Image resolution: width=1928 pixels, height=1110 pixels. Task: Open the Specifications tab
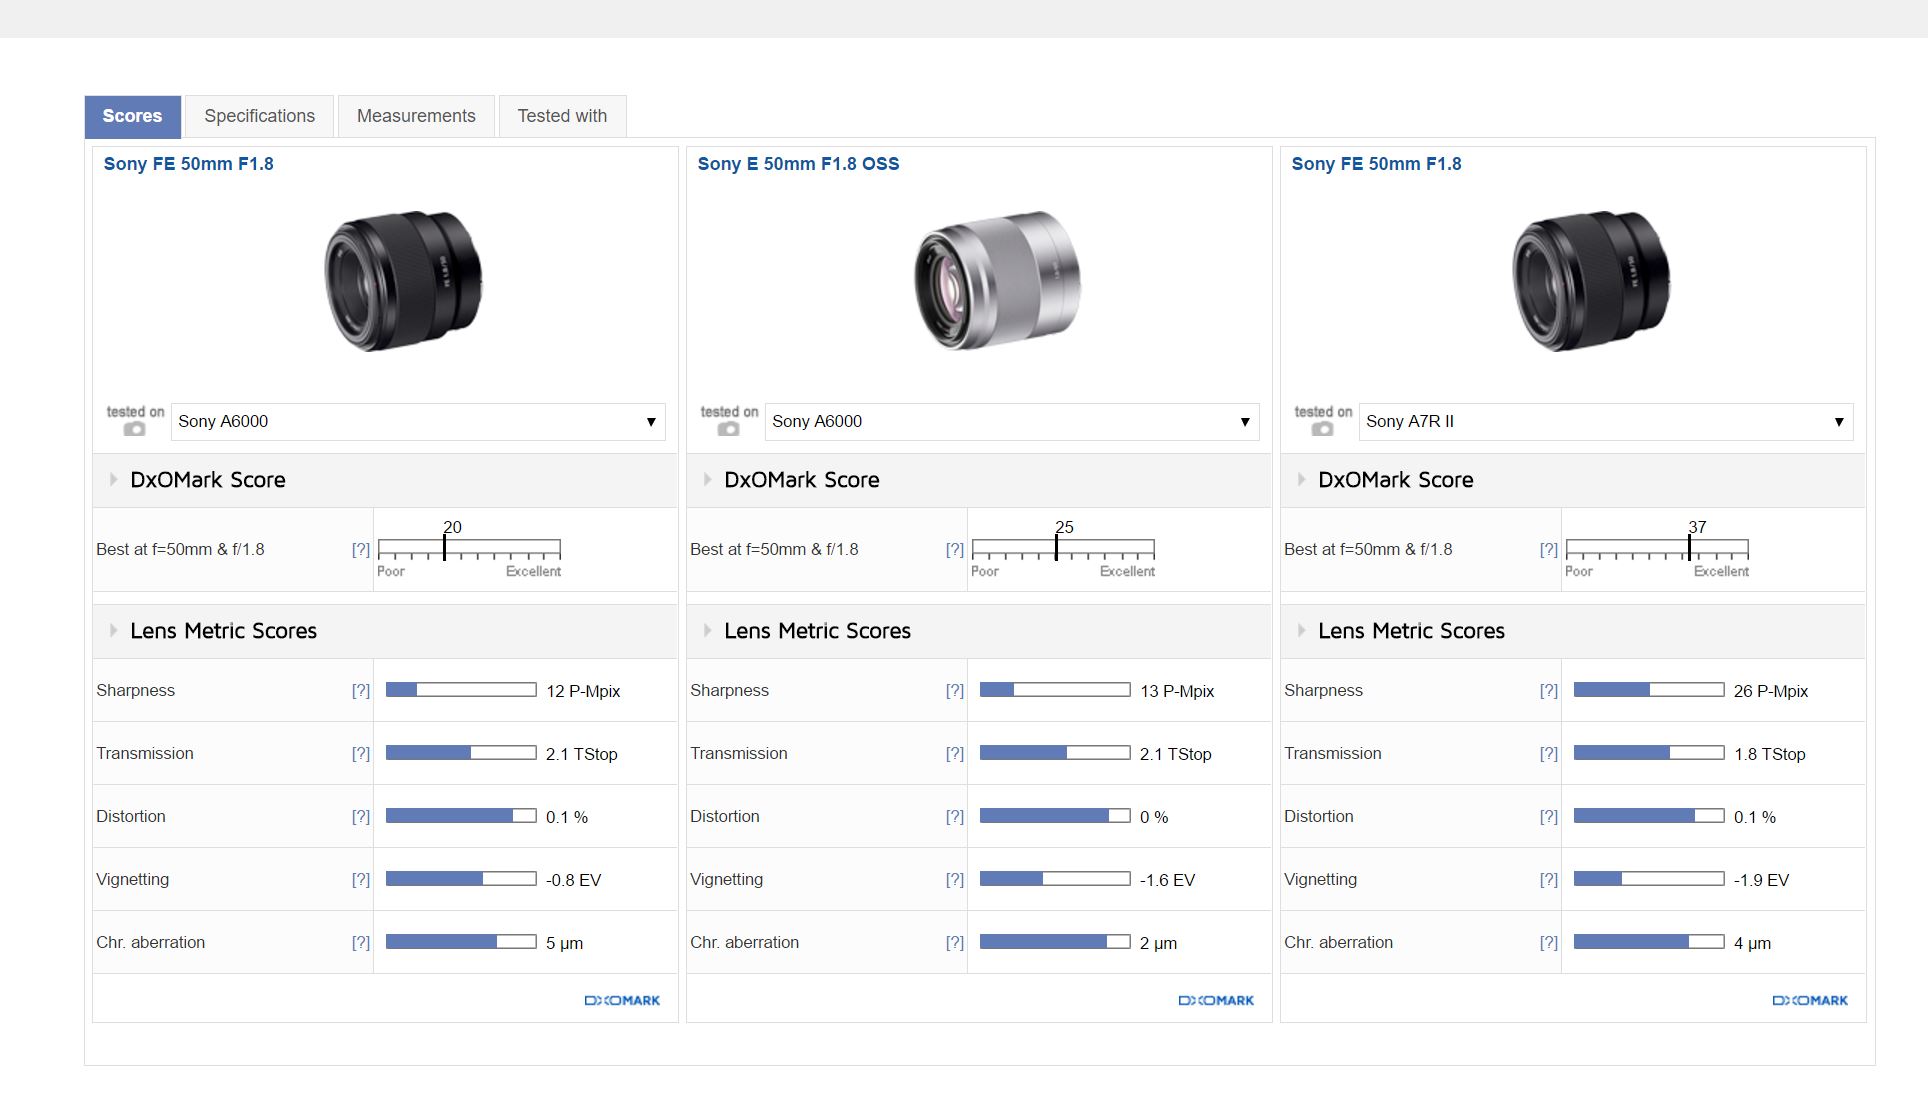tap(260, 117)
